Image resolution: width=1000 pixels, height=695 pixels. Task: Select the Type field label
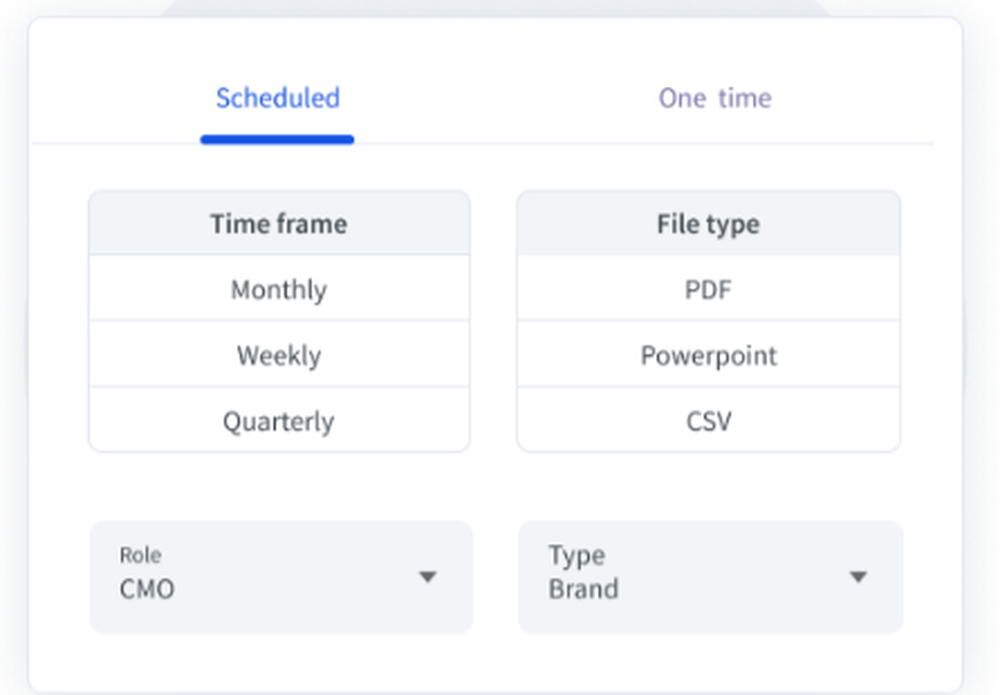(575, 556)
